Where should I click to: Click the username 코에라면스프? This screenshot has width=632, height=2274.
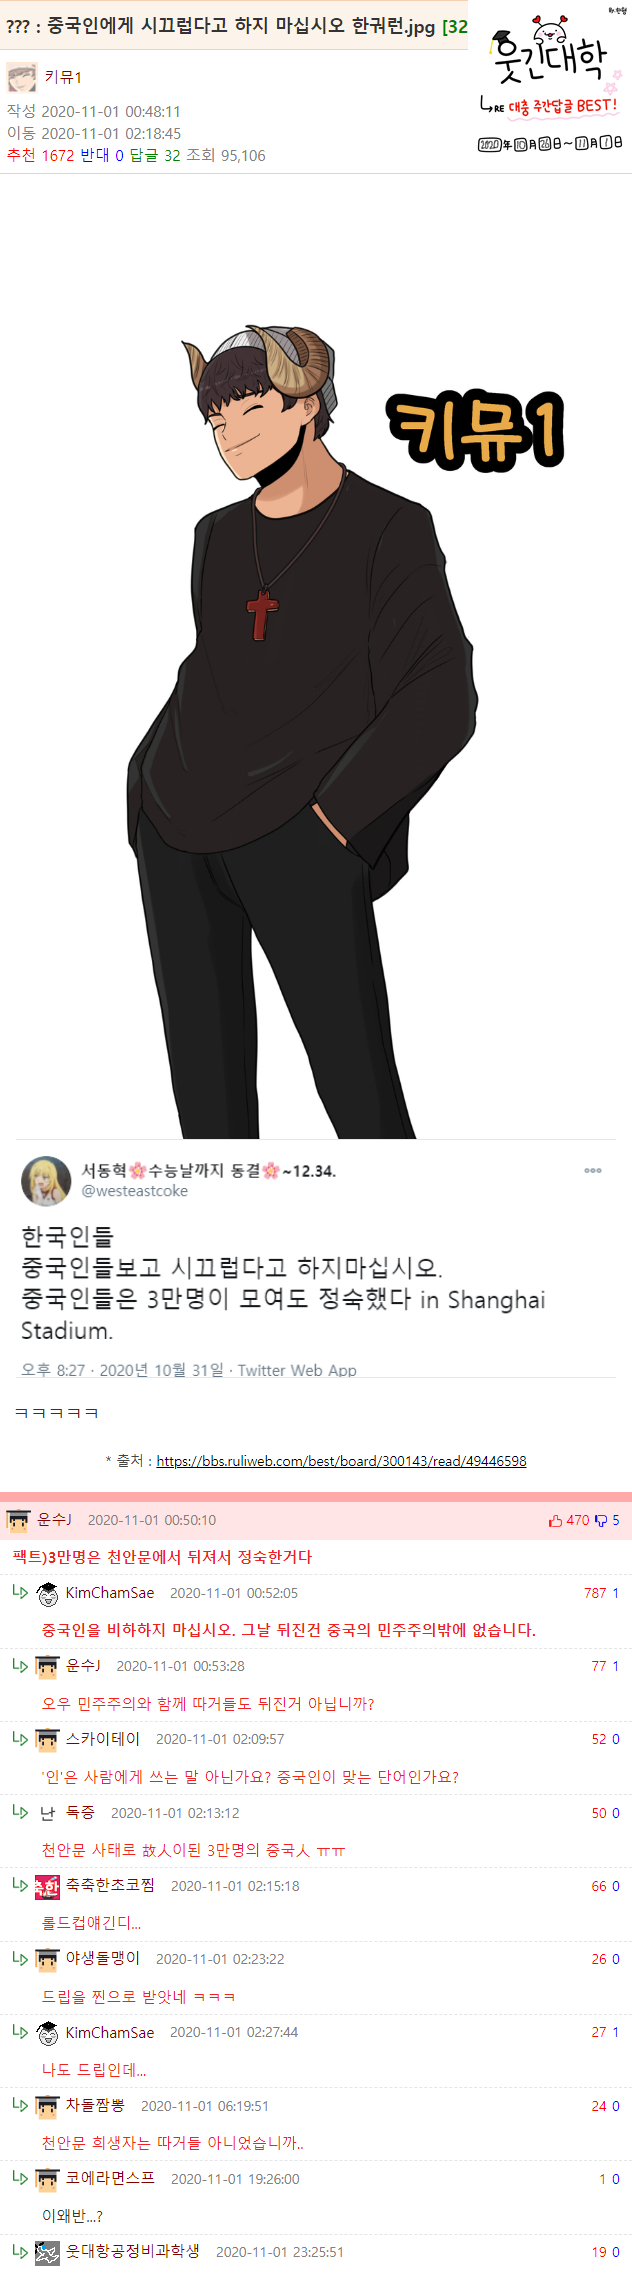click(x=110, y=2179)
